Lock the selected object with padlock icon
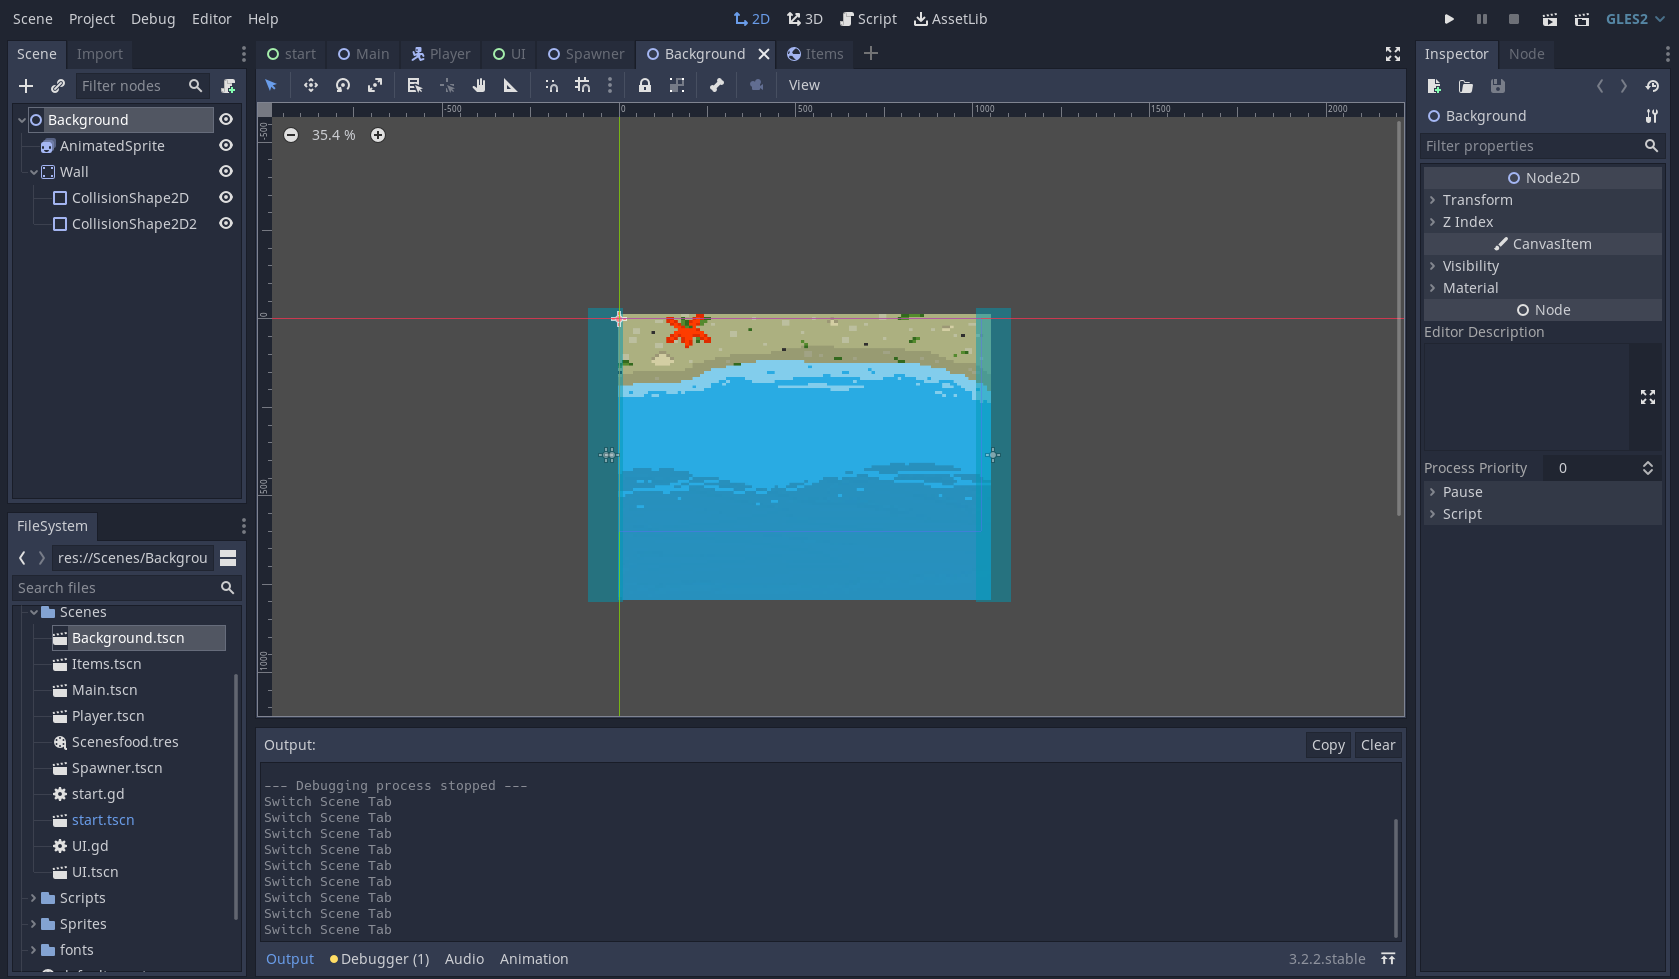Viewport: 1679px width, 979px height. (x=645, y=85)
